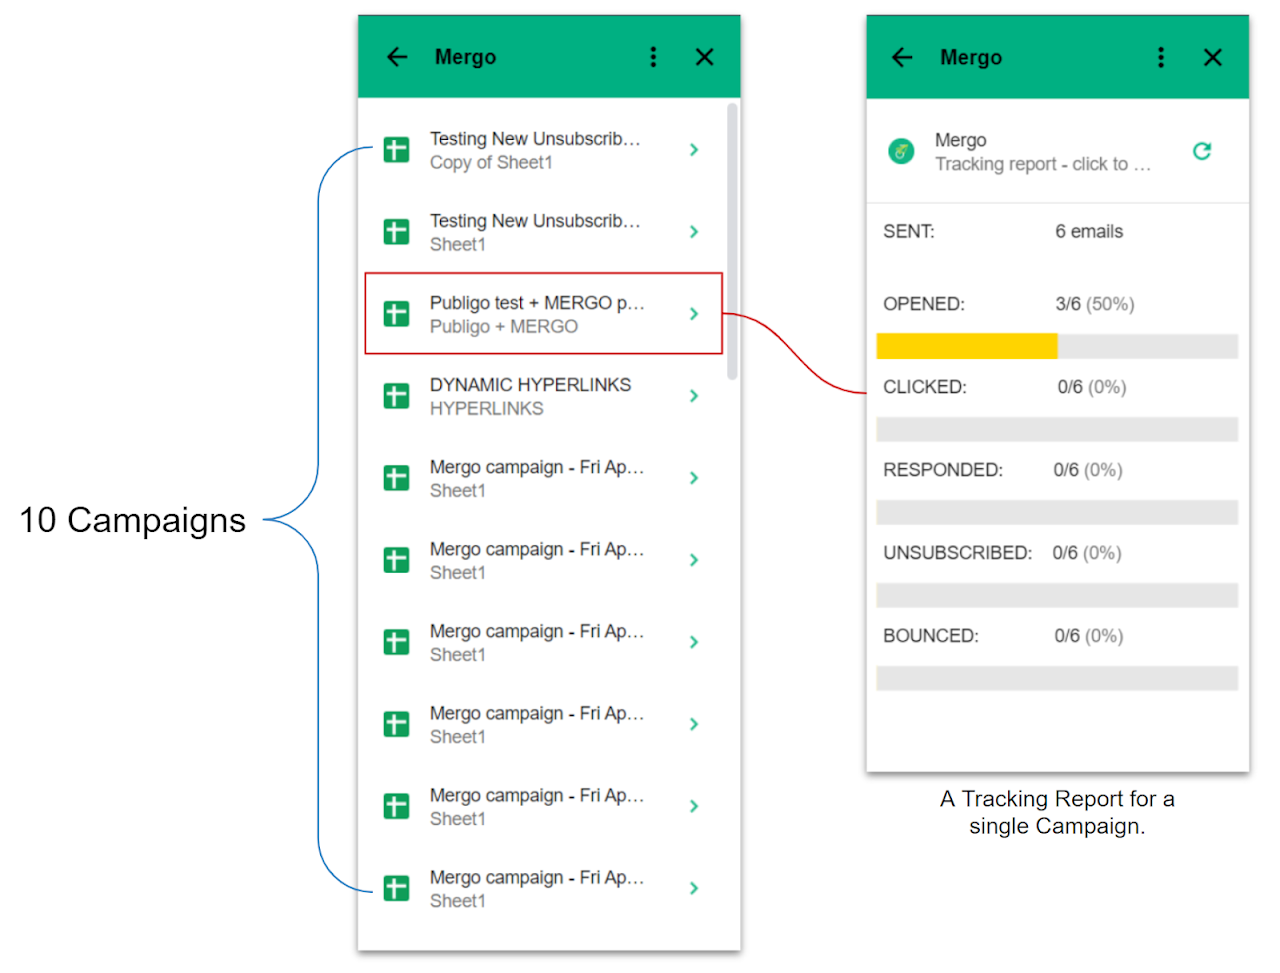Open the Publigo test + MERGO campaign row

[x=543, y=314]
